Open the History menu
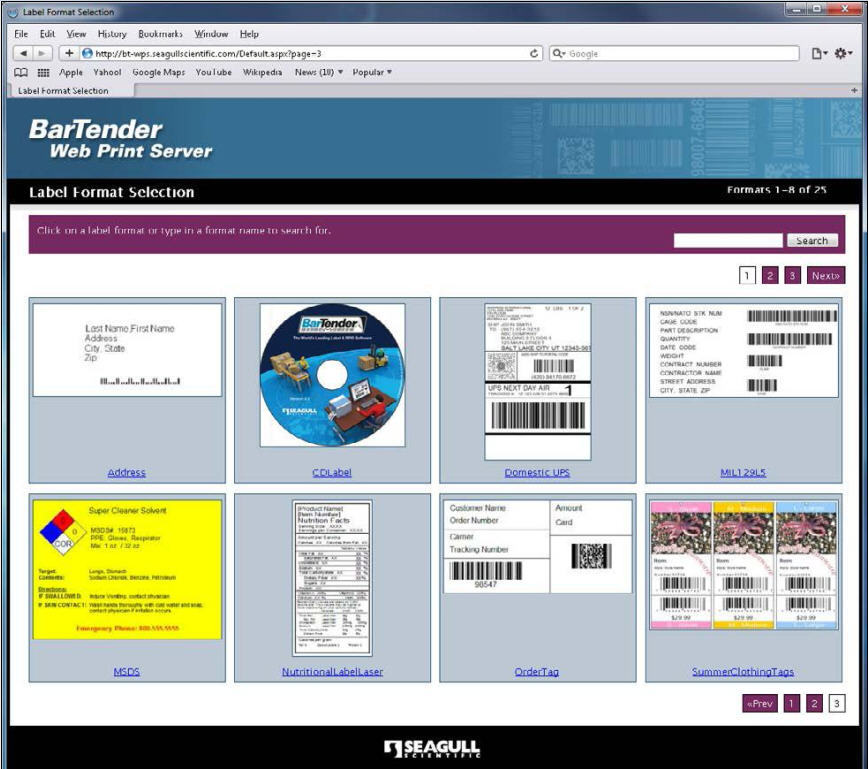Screen dimensions: 868x769 coord(112,34)
